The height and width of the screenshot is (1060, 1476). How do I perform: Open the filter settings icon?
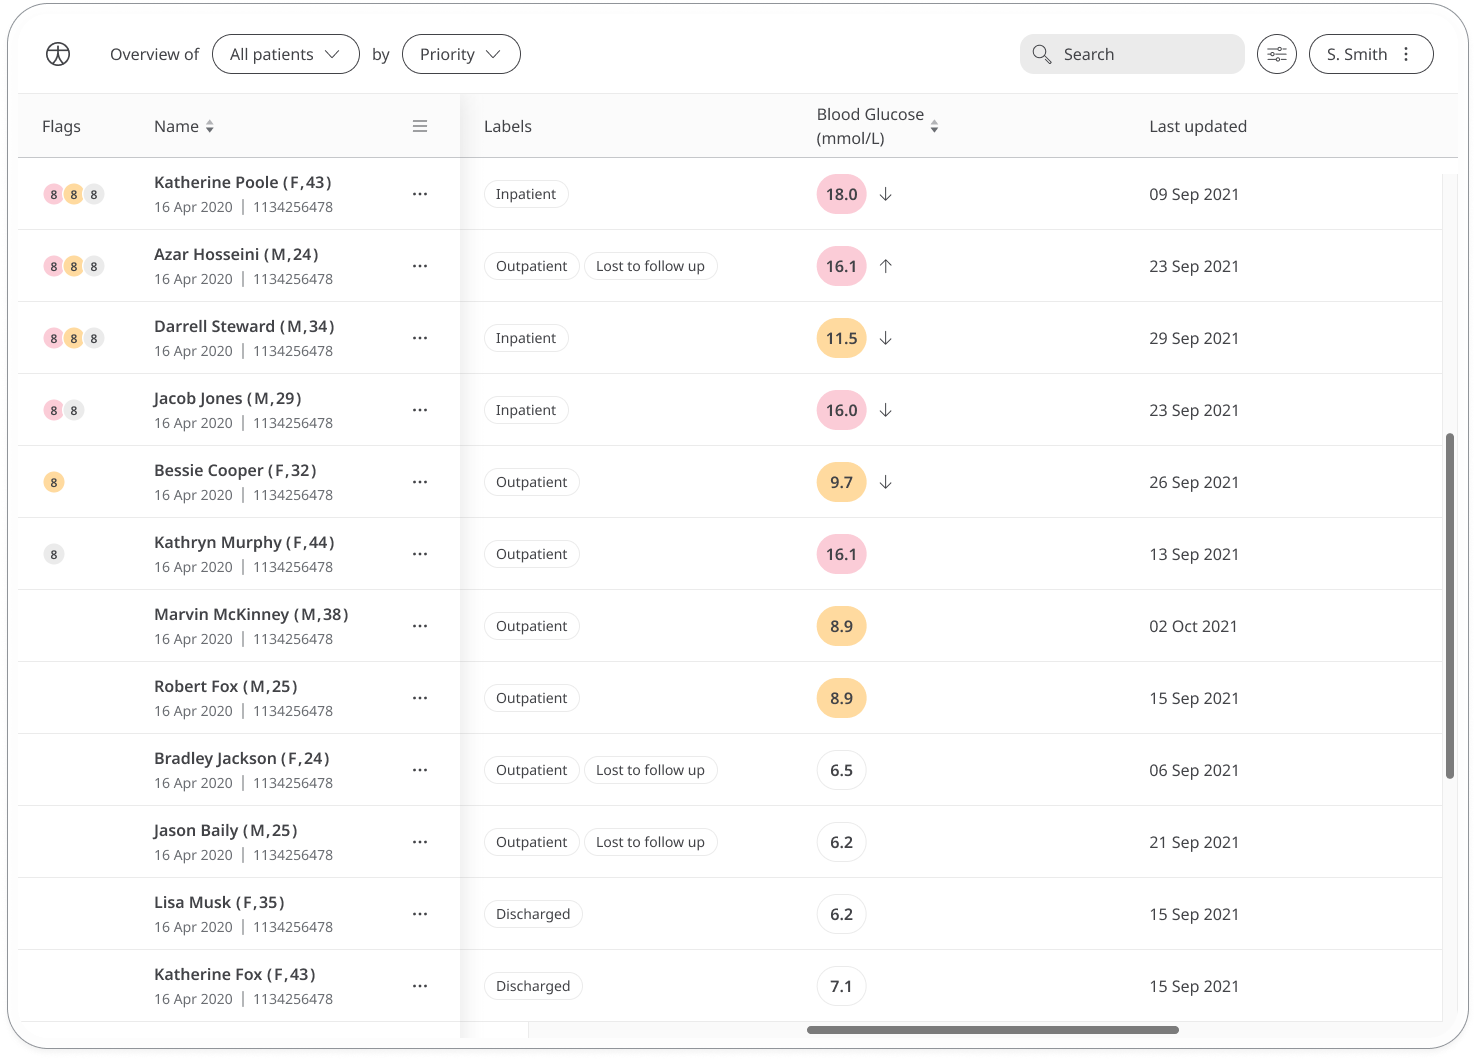1277,54
